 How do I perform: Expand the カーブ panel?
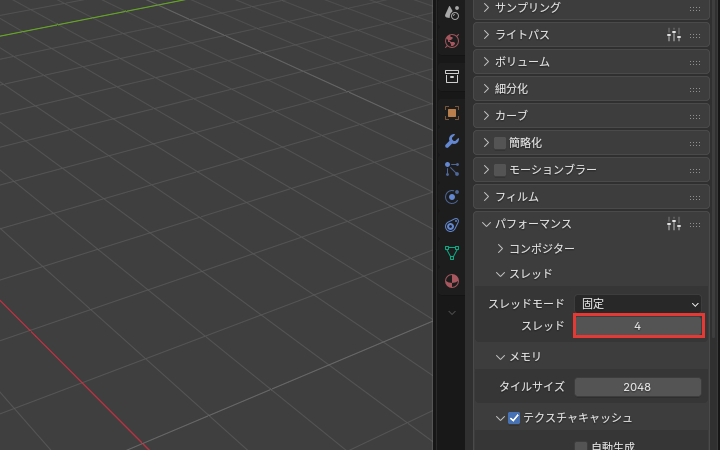[486, 115]
